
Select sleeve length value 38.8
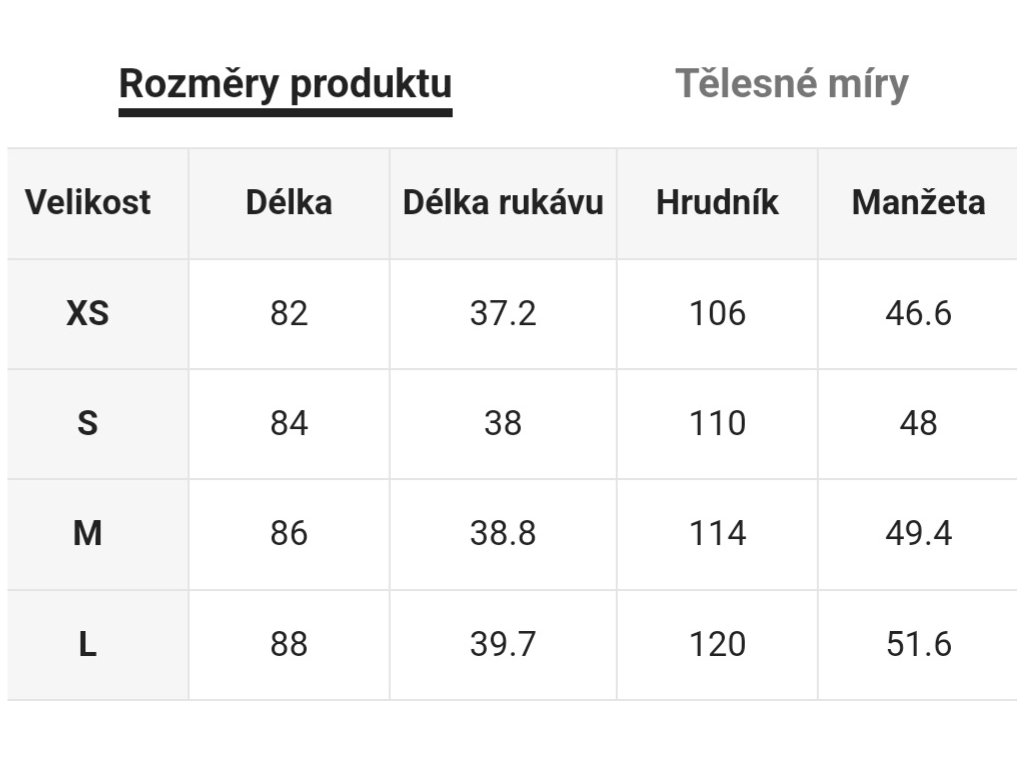pos(503,534)
